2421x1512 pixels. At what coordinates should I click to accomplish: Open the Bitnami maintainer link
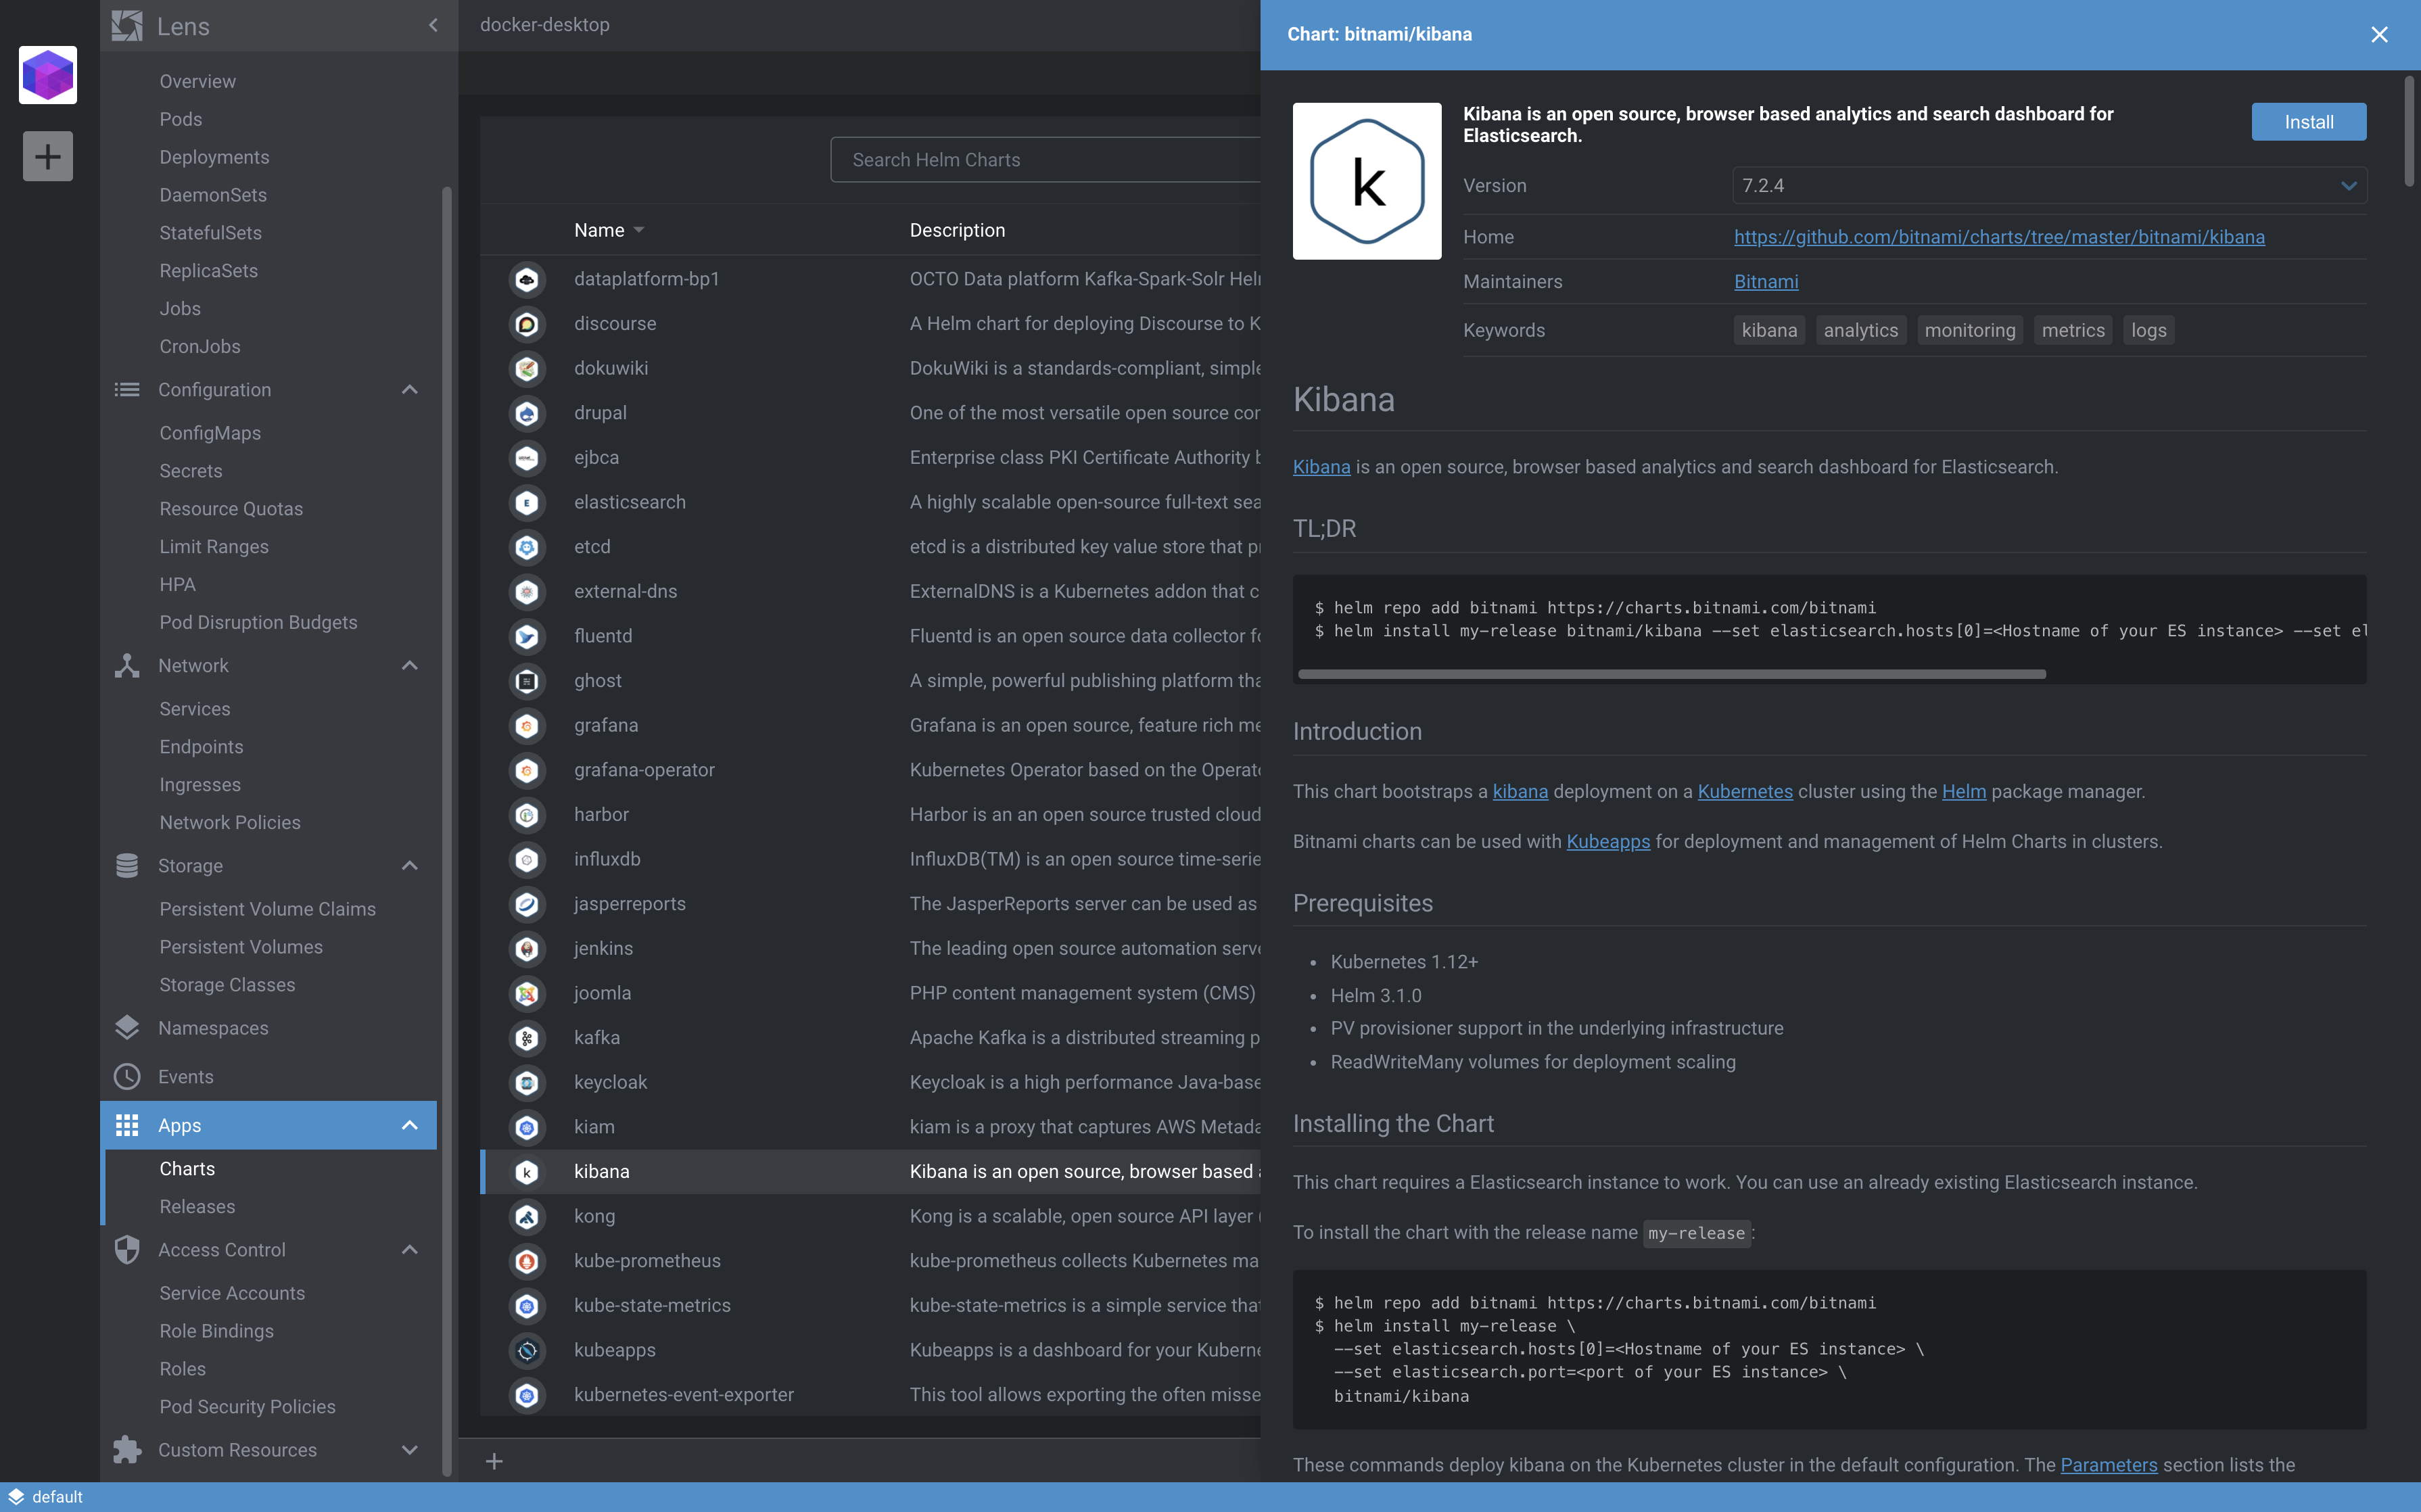[x=1765, y=282]
